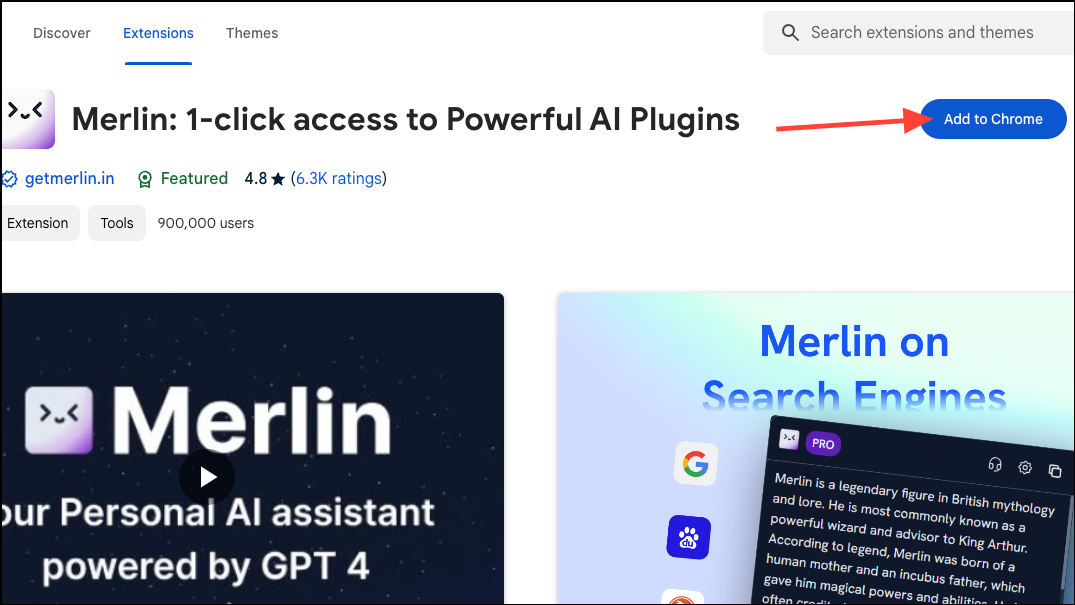Image resolution: width=1075 pixels, height=605 pixels.
Task: Click the Google logo icon
Action: pyautogui.click(x=695, y=464)
